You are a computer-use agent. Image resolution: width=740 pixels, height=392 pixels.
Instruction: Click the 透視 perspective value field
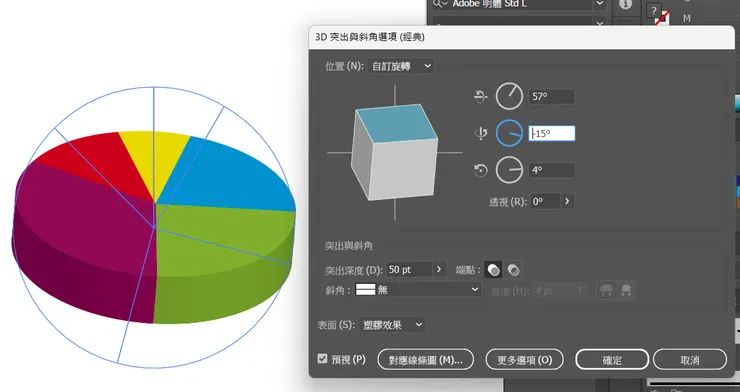pos(545,201)
